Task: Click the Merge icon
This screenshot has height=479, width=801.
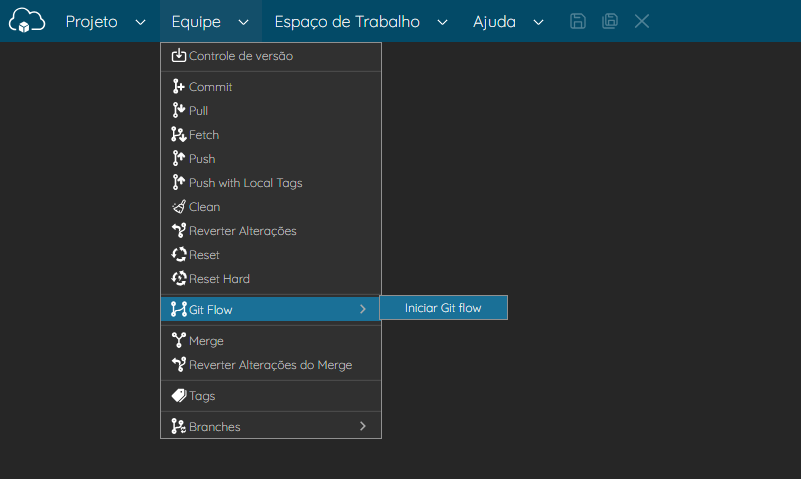Action: pyautogui.click(x=179, y=340)
